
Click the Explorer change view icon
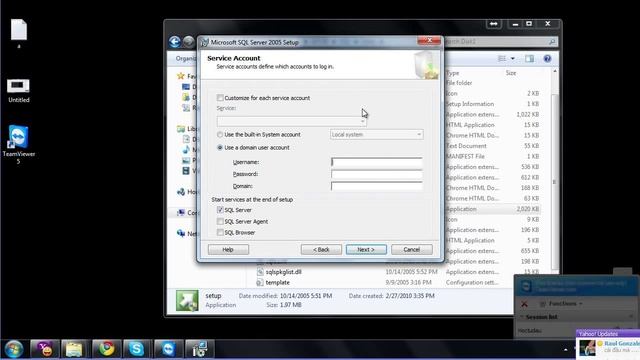coord(502,59)
